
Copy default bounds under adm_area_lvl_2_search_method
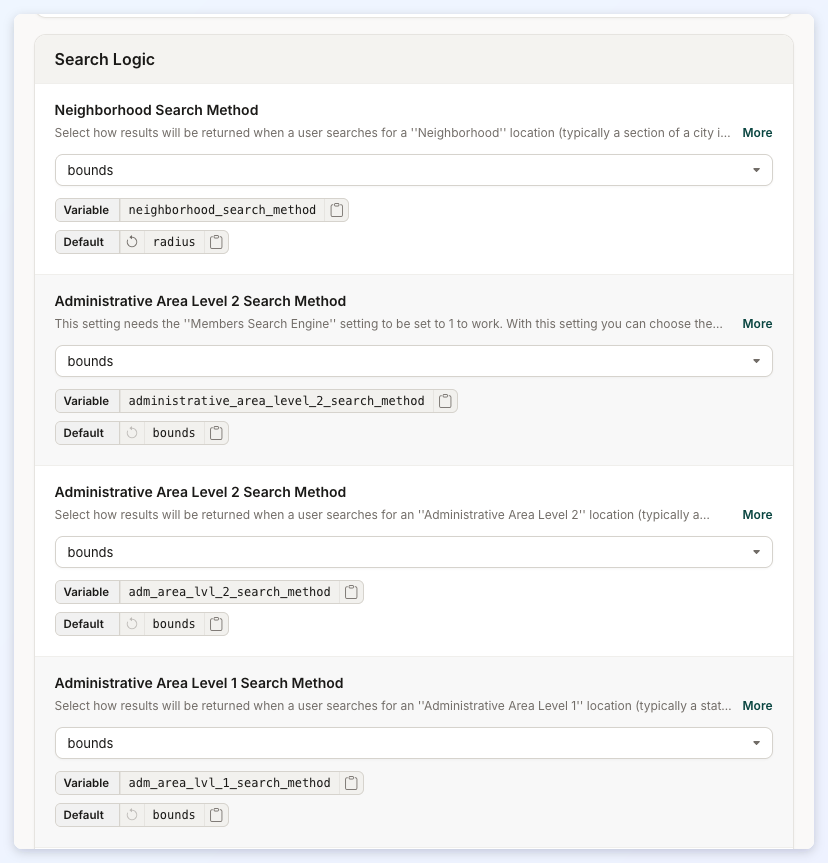click(x=216, y=624)
